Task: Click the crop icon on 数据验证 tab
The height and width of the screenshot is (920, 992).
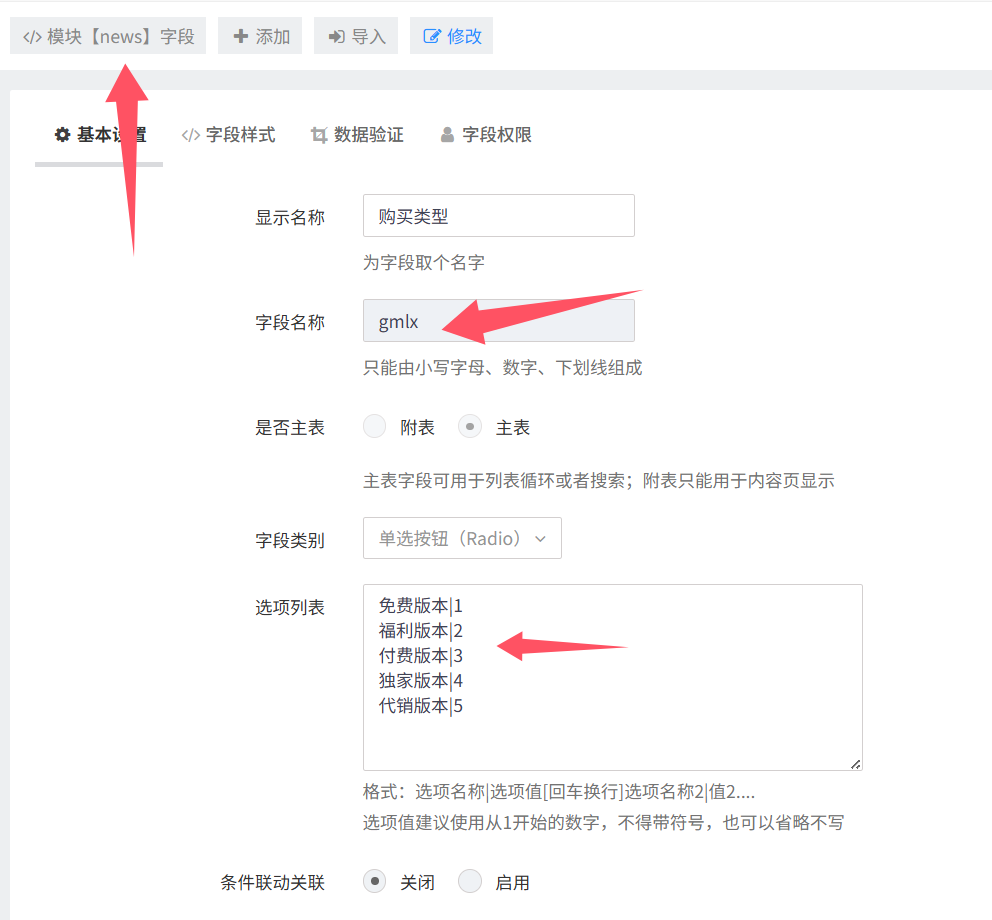Action: (319, 135)
